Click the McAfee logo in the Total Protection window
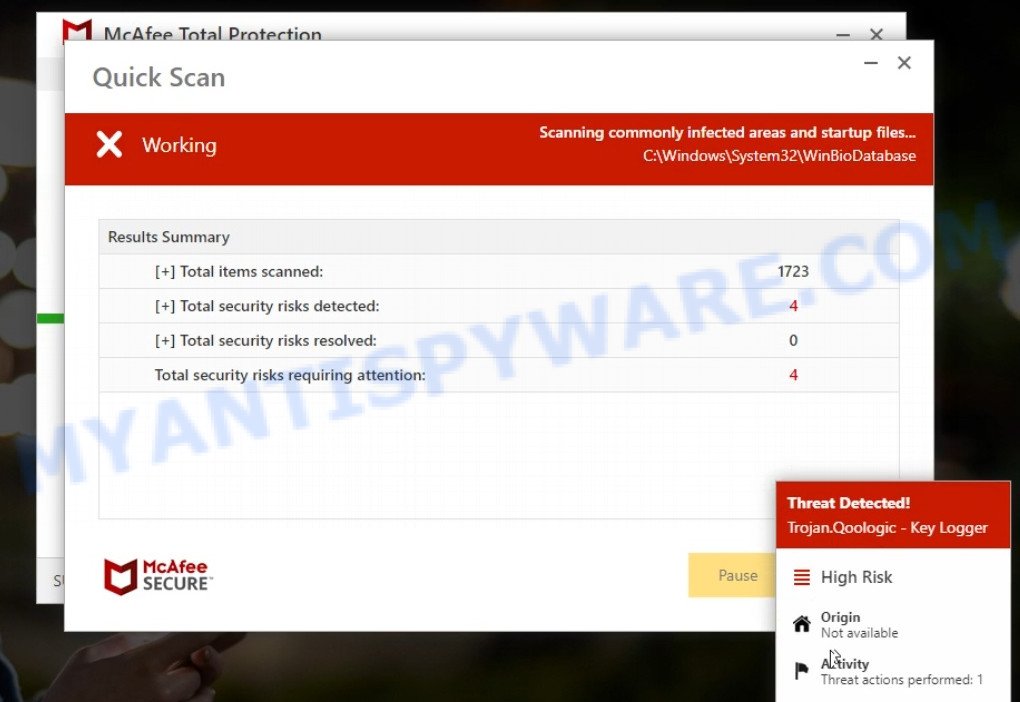This screenshot has height=702, width=1020. 77,31
